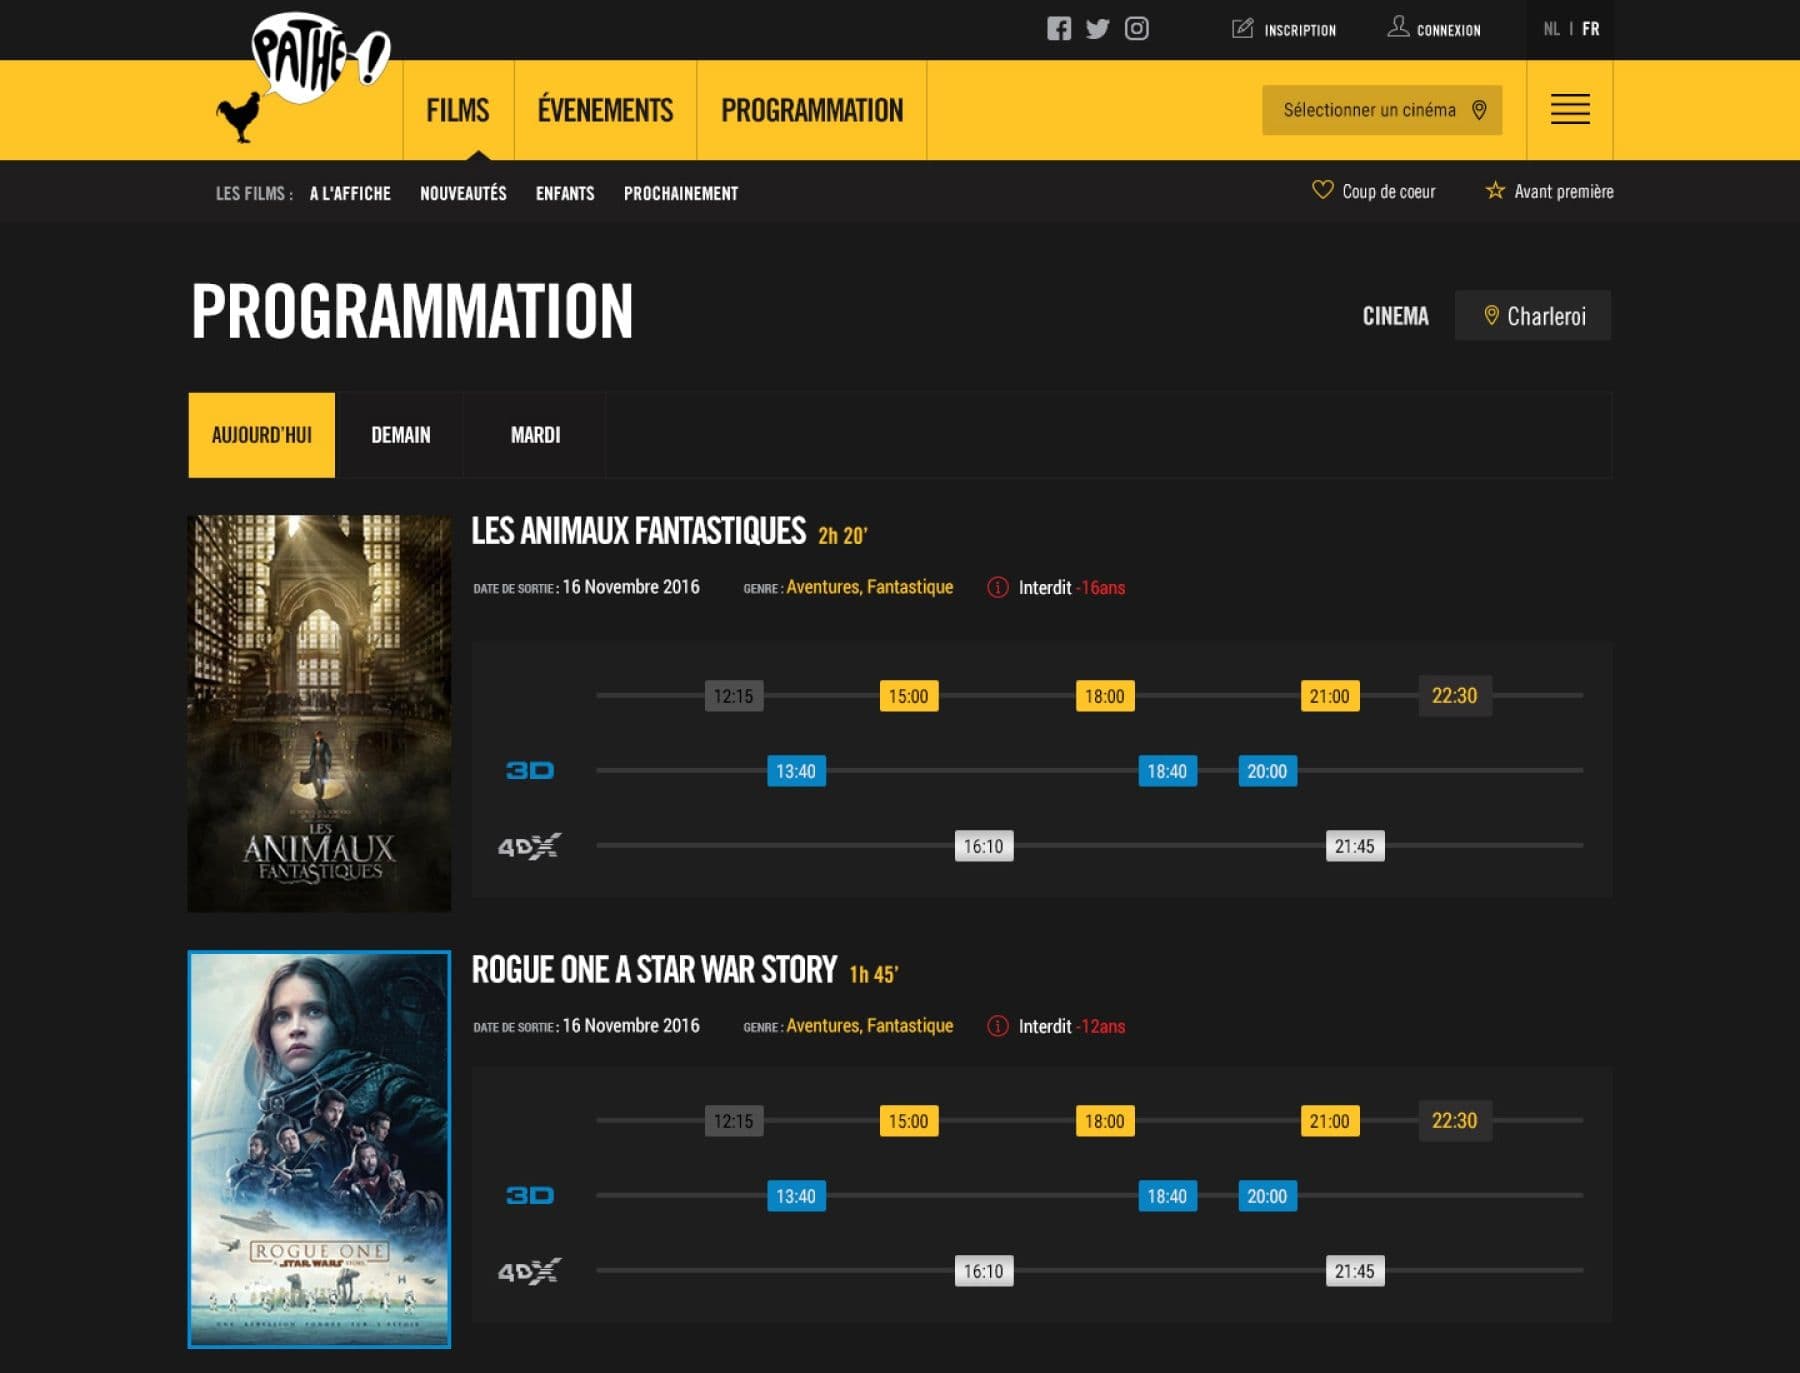
Task: Open Pathé Facebook page icon
Action: [1058, 29]
